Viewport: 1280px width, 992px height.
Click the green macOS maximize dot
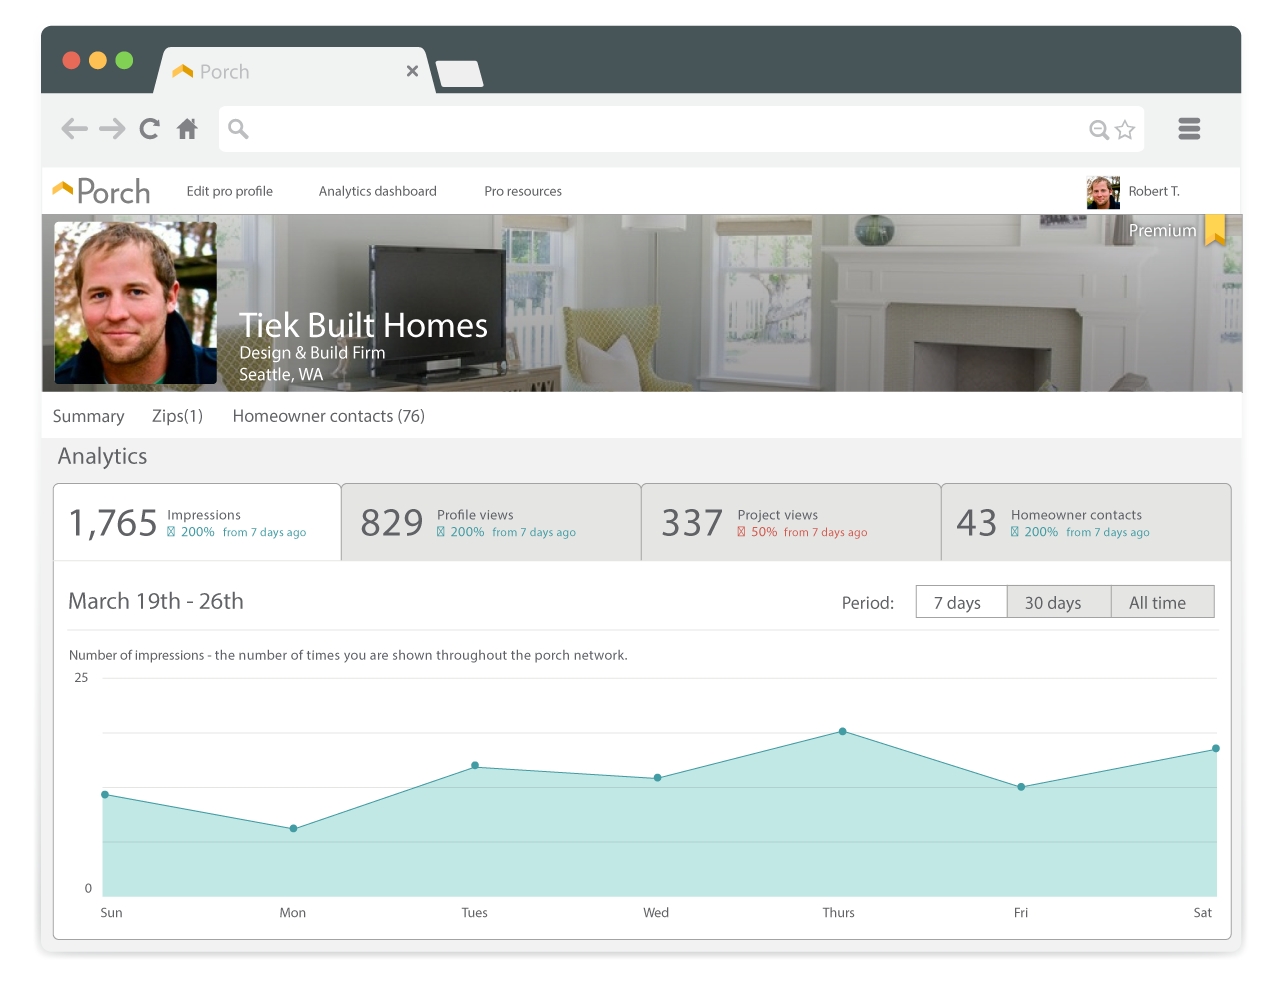(124, 60)
